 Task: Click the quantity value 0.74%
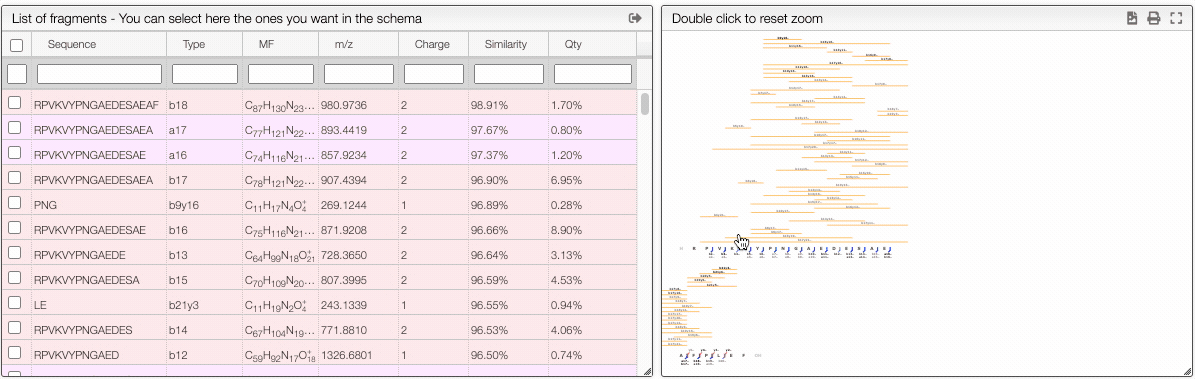pyautogui.click(x=566, y=355)
